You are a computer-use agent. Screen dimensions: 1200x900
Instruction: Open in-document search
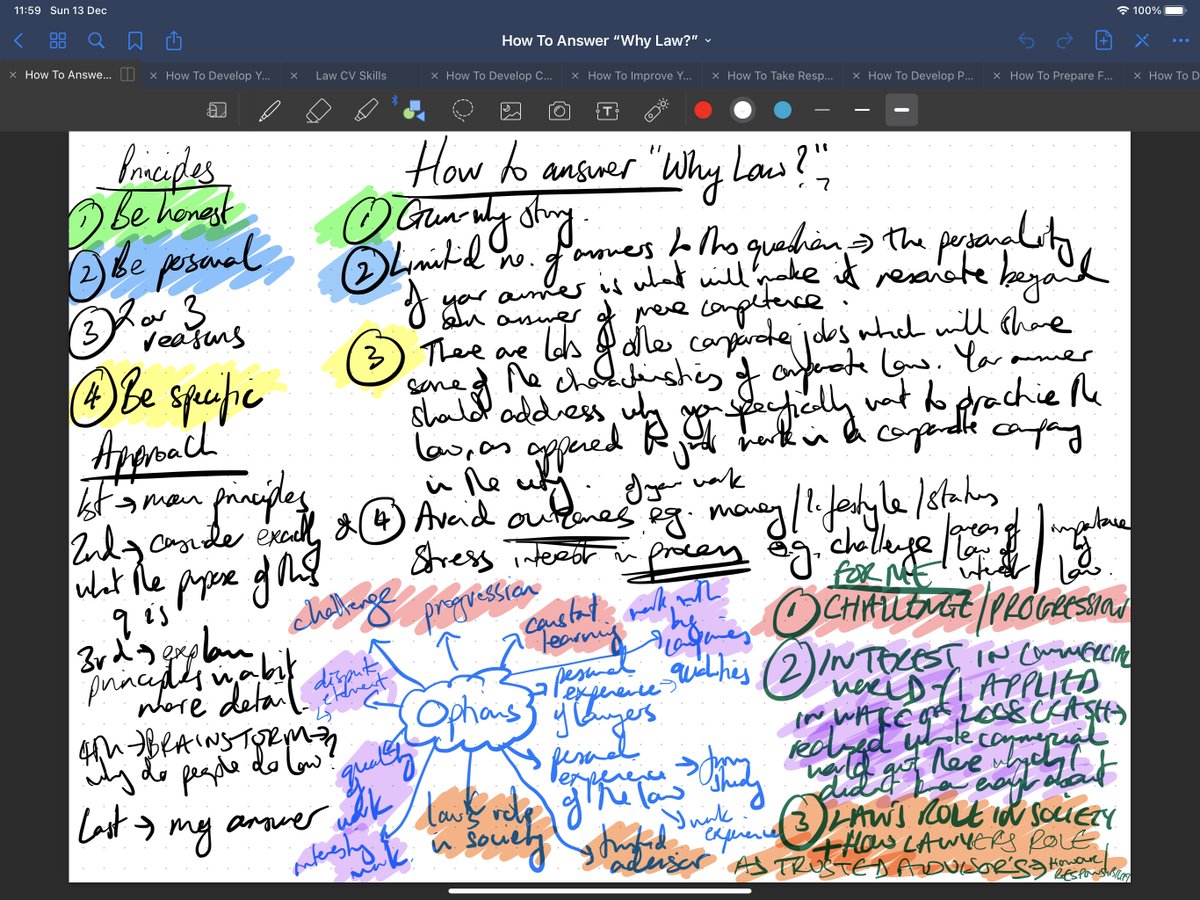tap(97, 41)
